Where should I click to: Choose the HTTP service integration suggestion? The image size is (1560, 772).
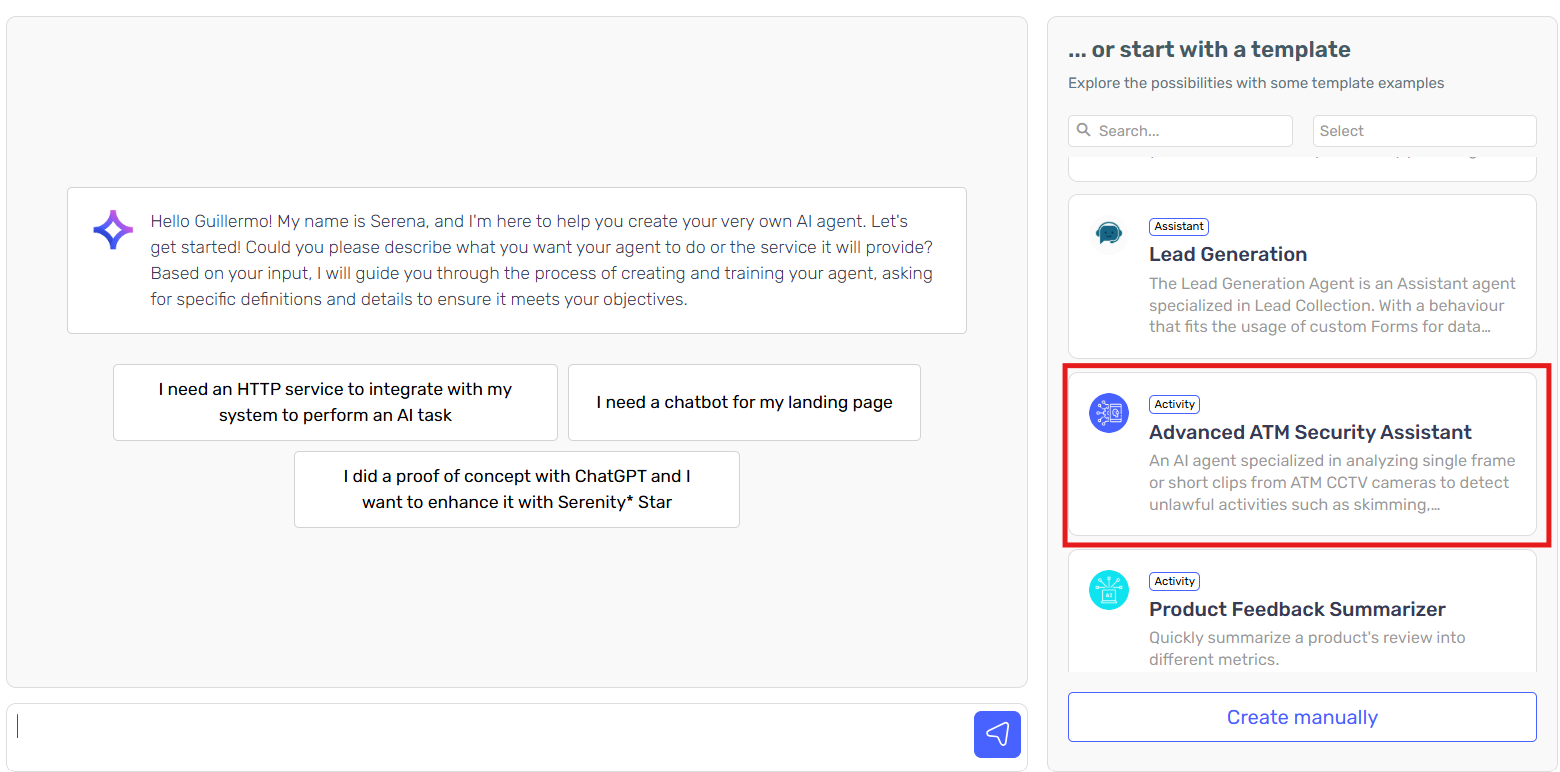335,402
